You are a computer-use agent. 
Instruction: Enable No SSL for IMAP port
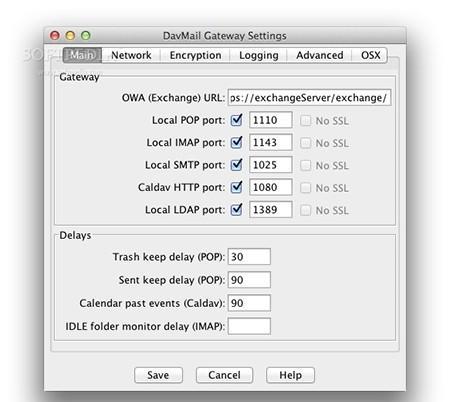pos(305,143)
